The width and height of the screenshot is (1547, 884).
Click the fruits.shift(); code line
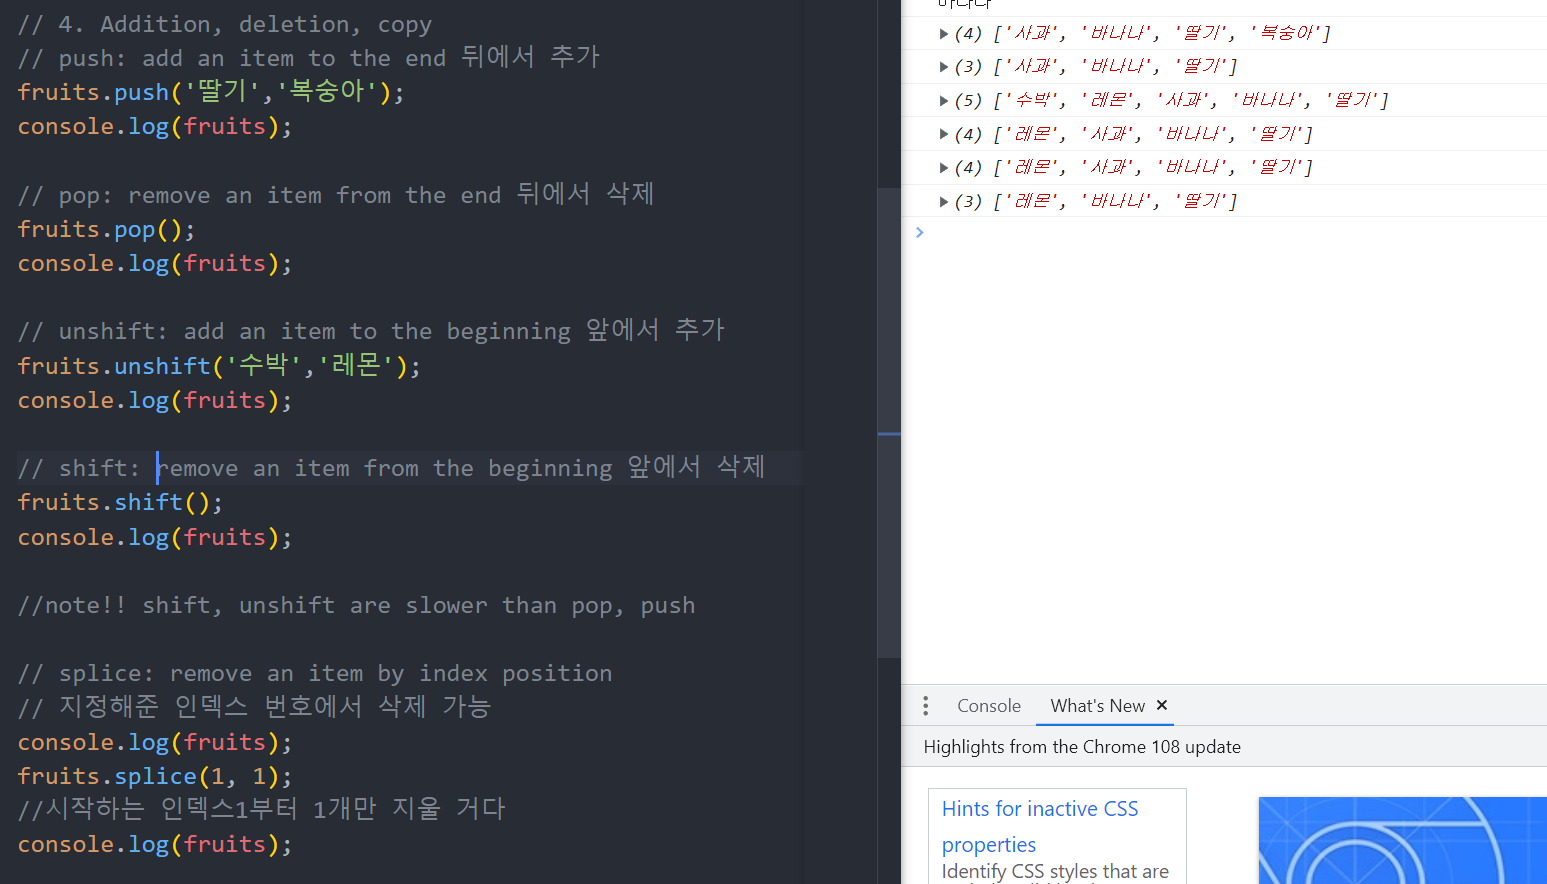coord(120,502)
